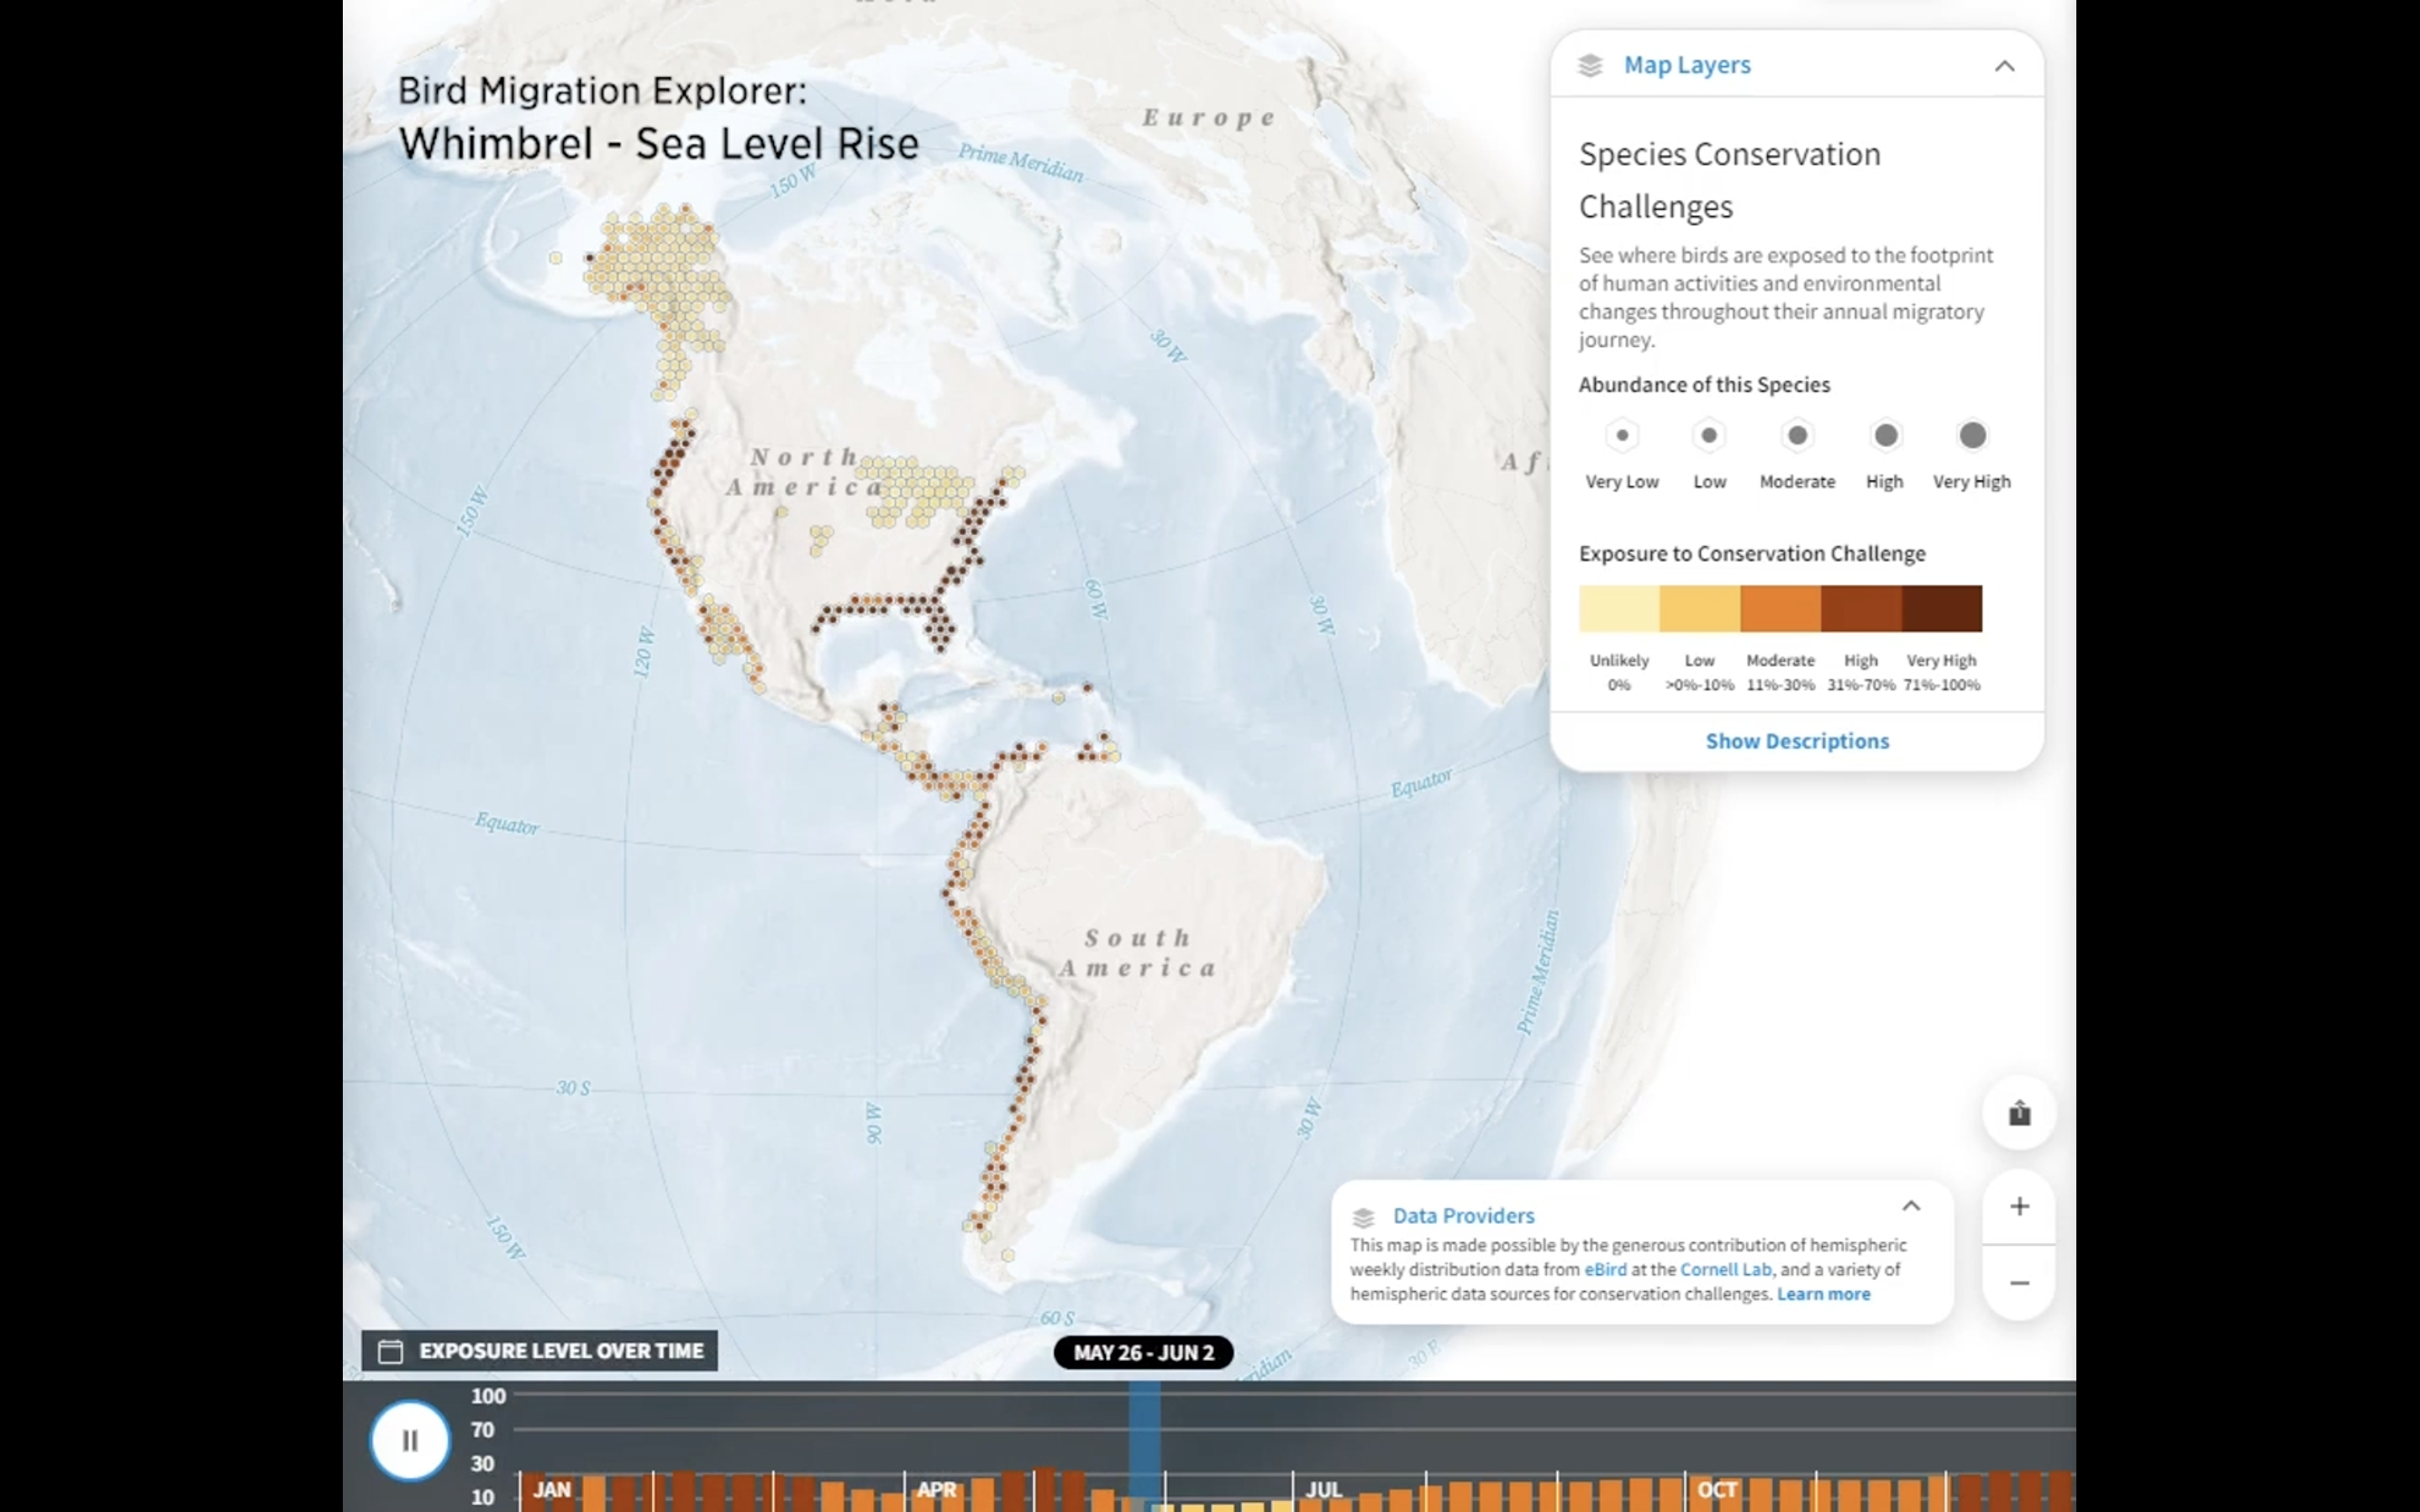This screenshot has width=2420, height=1512.
Task: Click the Whimbrel - Sea Level Rise title
Action: pyautogui.click(x=658, y=143)
